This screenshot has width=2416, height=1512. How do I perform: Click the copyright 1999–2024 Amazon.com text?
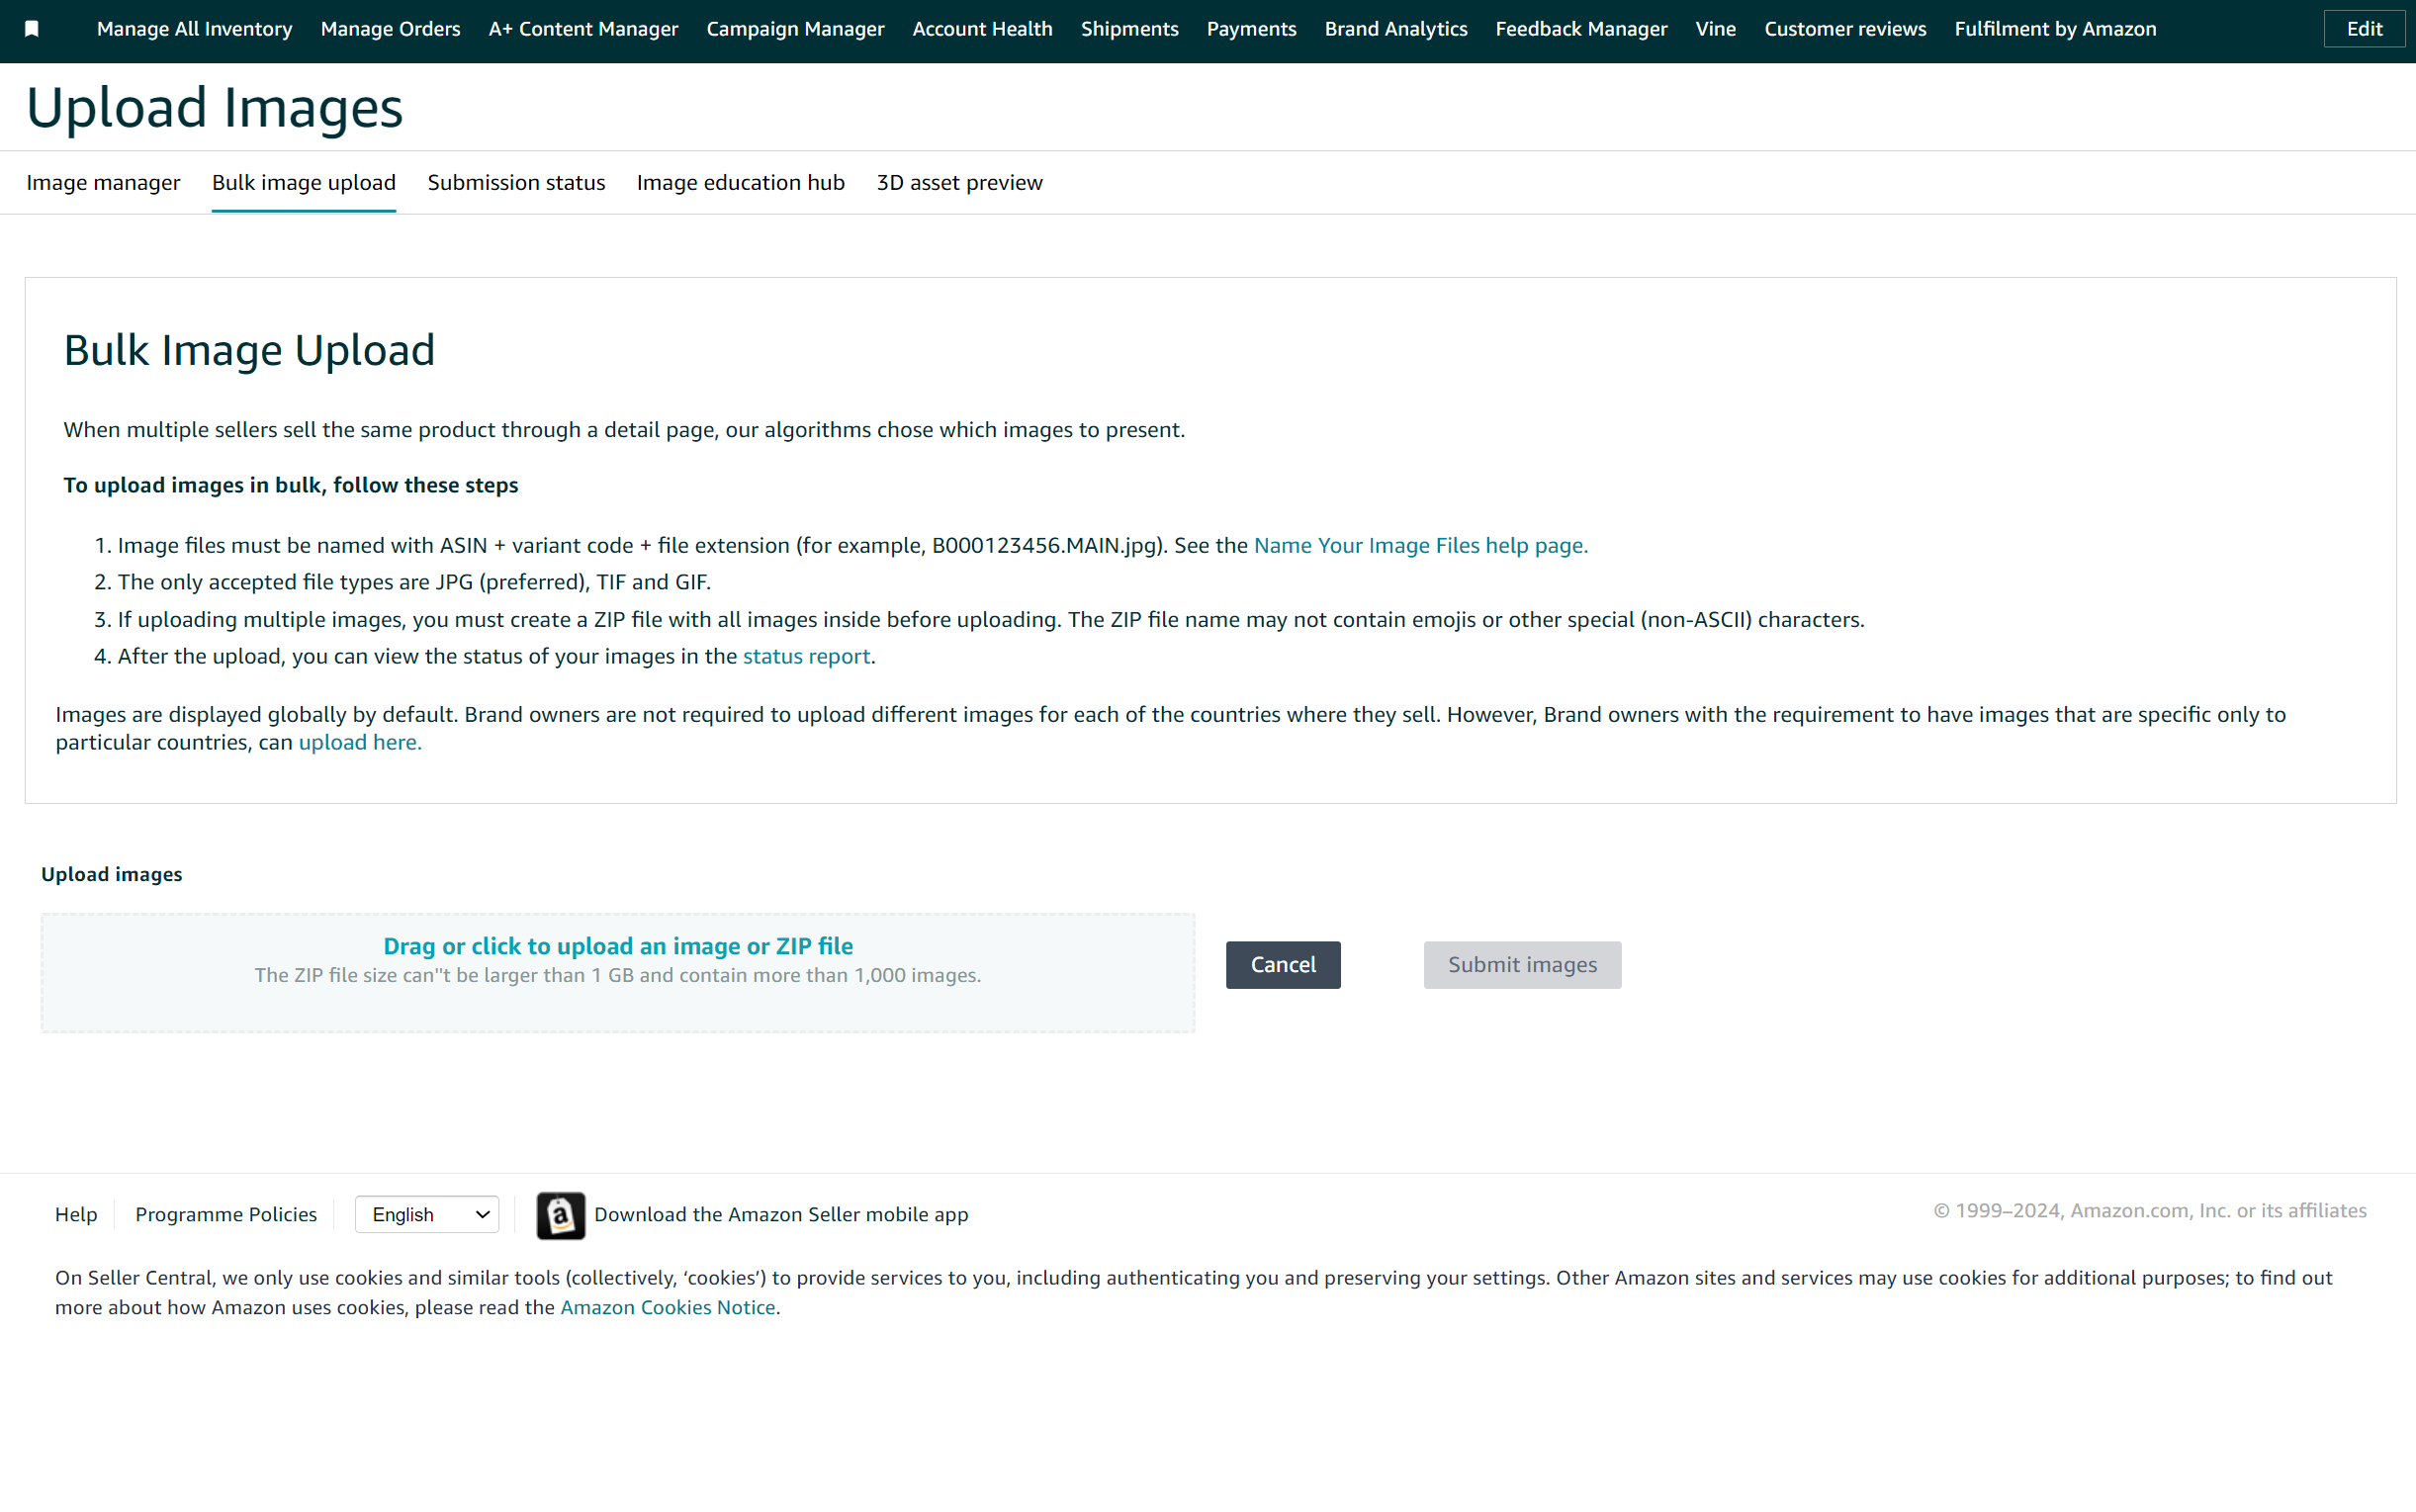tap(2150, 1211)
